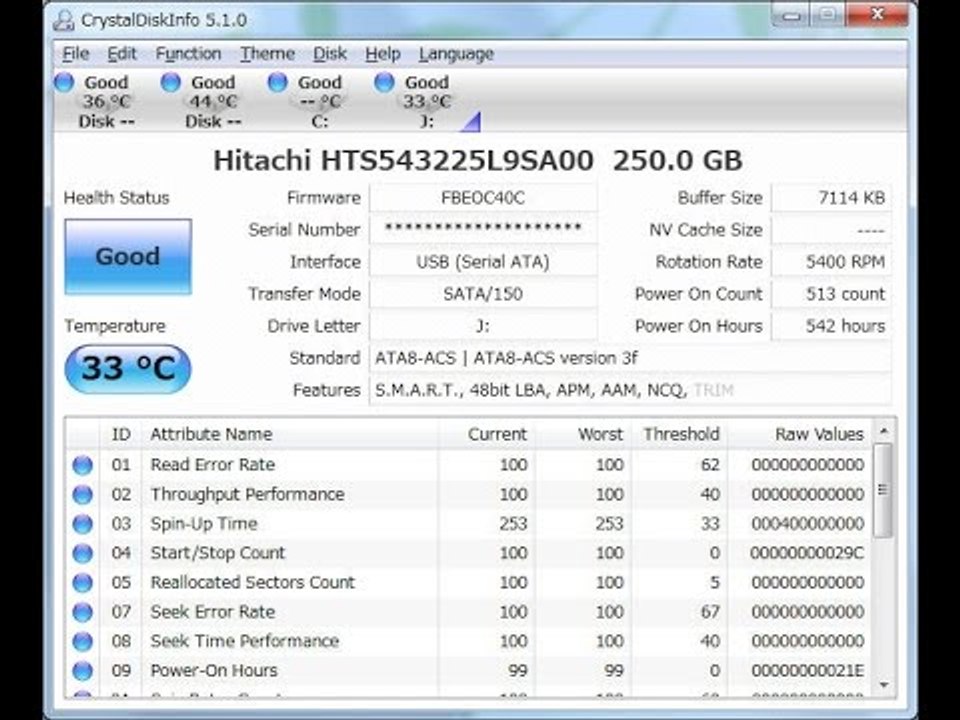Open the File menu

[76, 54]
